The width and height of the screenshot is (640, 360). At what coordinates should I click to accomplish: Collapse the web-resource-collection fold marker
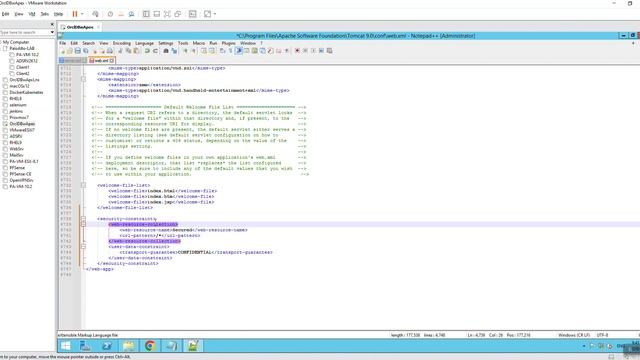tap(83, 224)
